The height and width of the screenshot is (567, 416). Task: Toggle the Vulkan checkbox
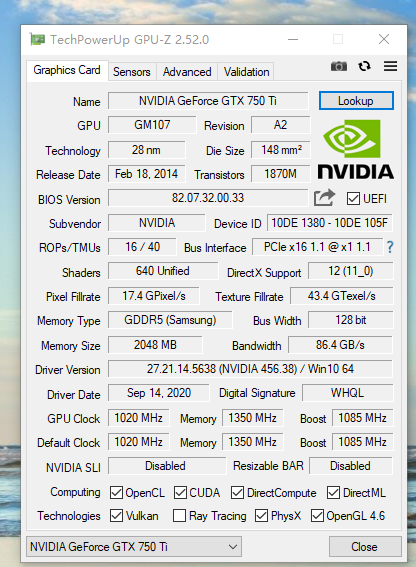click(116, 516)
